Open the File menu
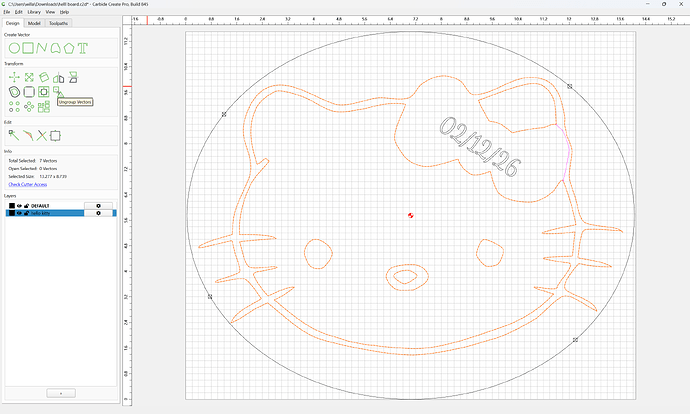 click(7, 12)
